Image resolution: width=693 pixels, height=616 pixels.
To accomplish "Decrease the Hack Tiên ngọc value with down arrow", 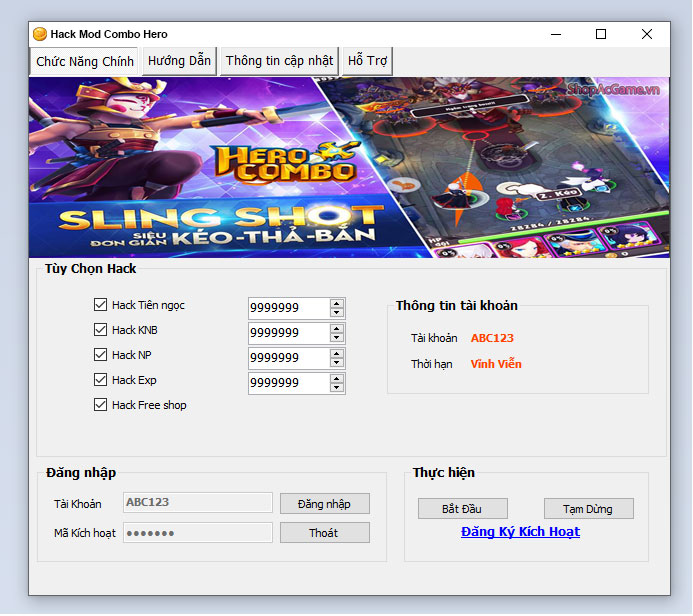I will point(337,312).
